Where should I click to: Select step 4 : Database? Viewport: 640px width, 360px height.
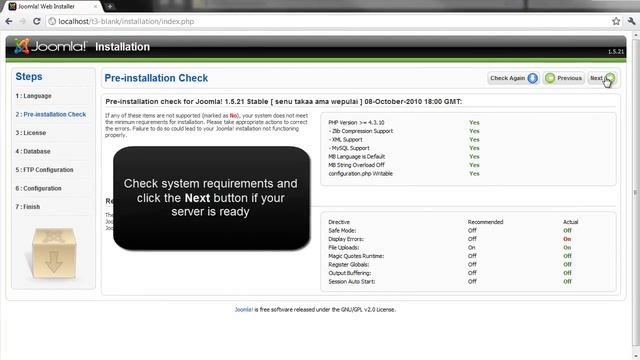(33, 151)
